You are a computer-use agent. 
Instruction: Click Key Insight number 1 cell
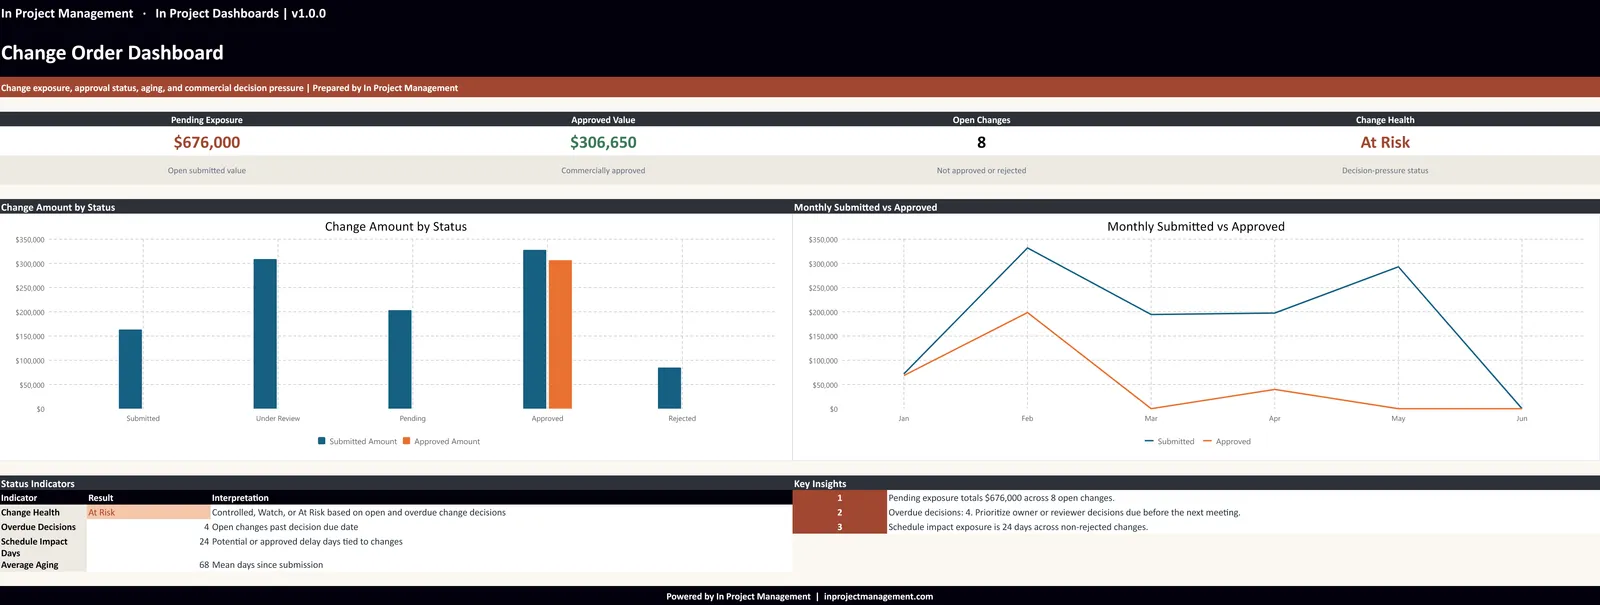840,498
